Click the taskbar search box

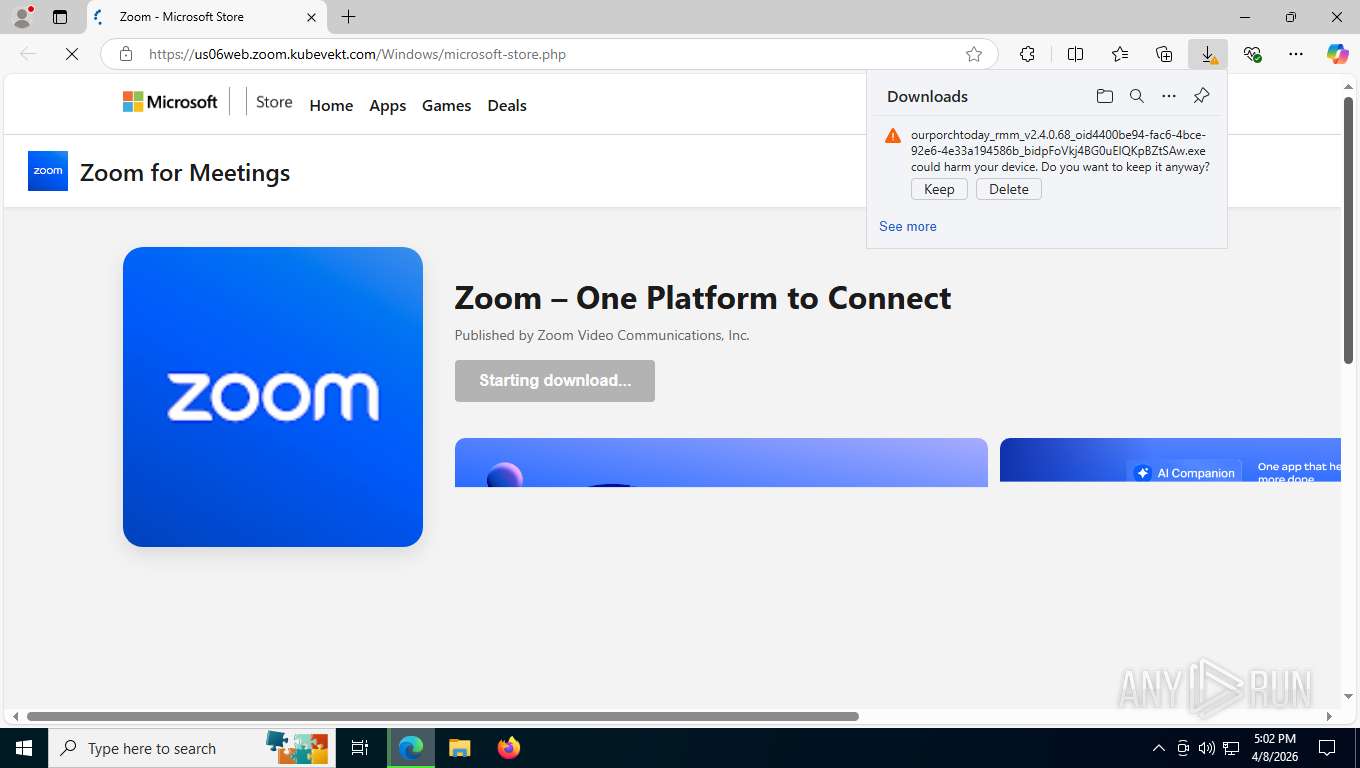(x=191, y=748)
